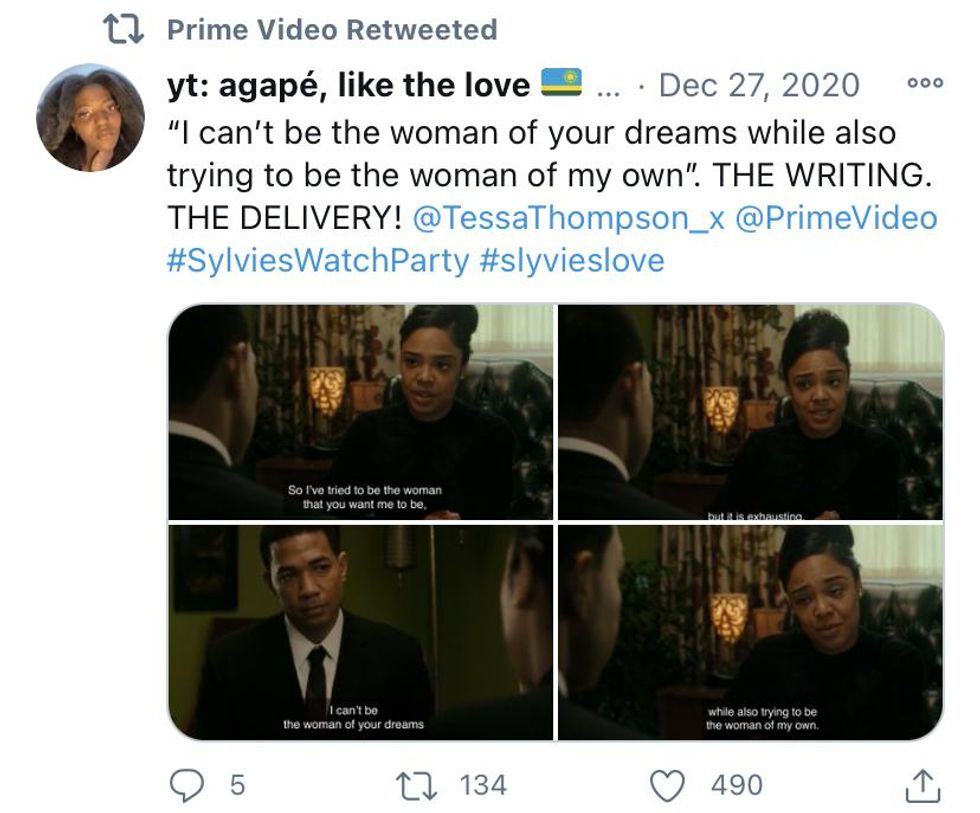This screenshot has height=813, width=980.
Task: Click the Dec 27, 2020 timestamp
Action: coord(759,85)
